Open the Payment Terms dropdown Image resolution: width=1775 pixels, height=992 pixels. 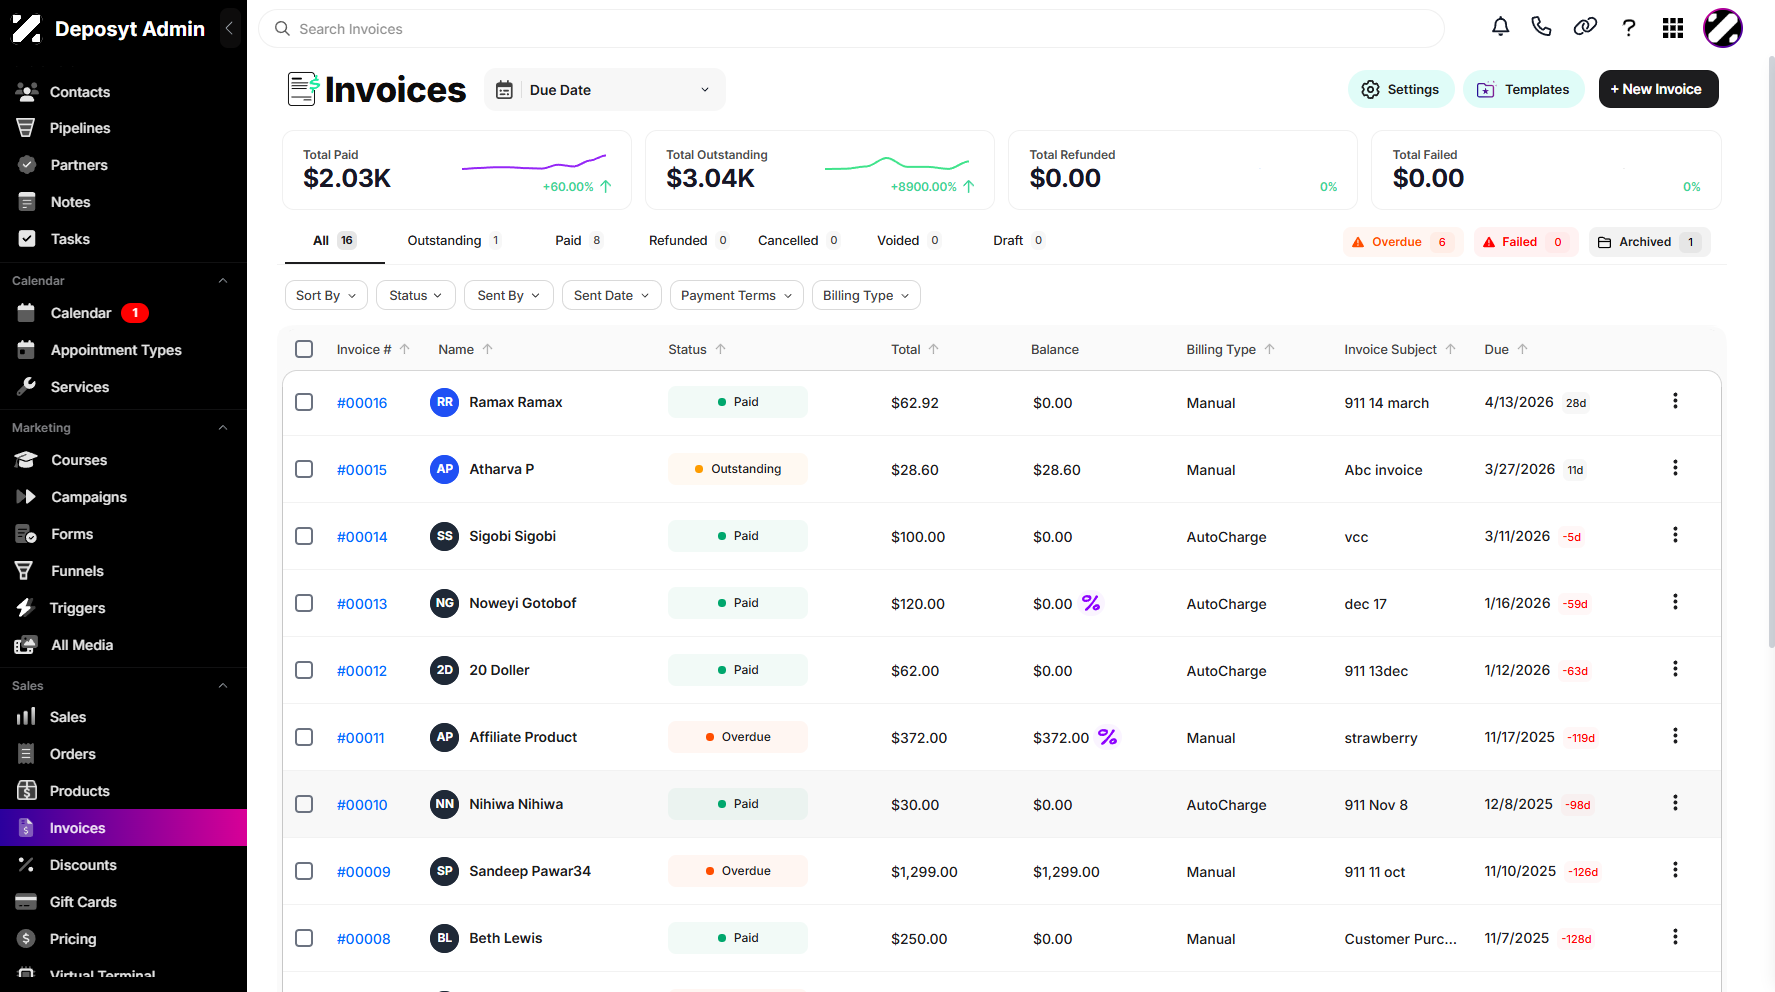pyautogui.click(x=736, y=295)
